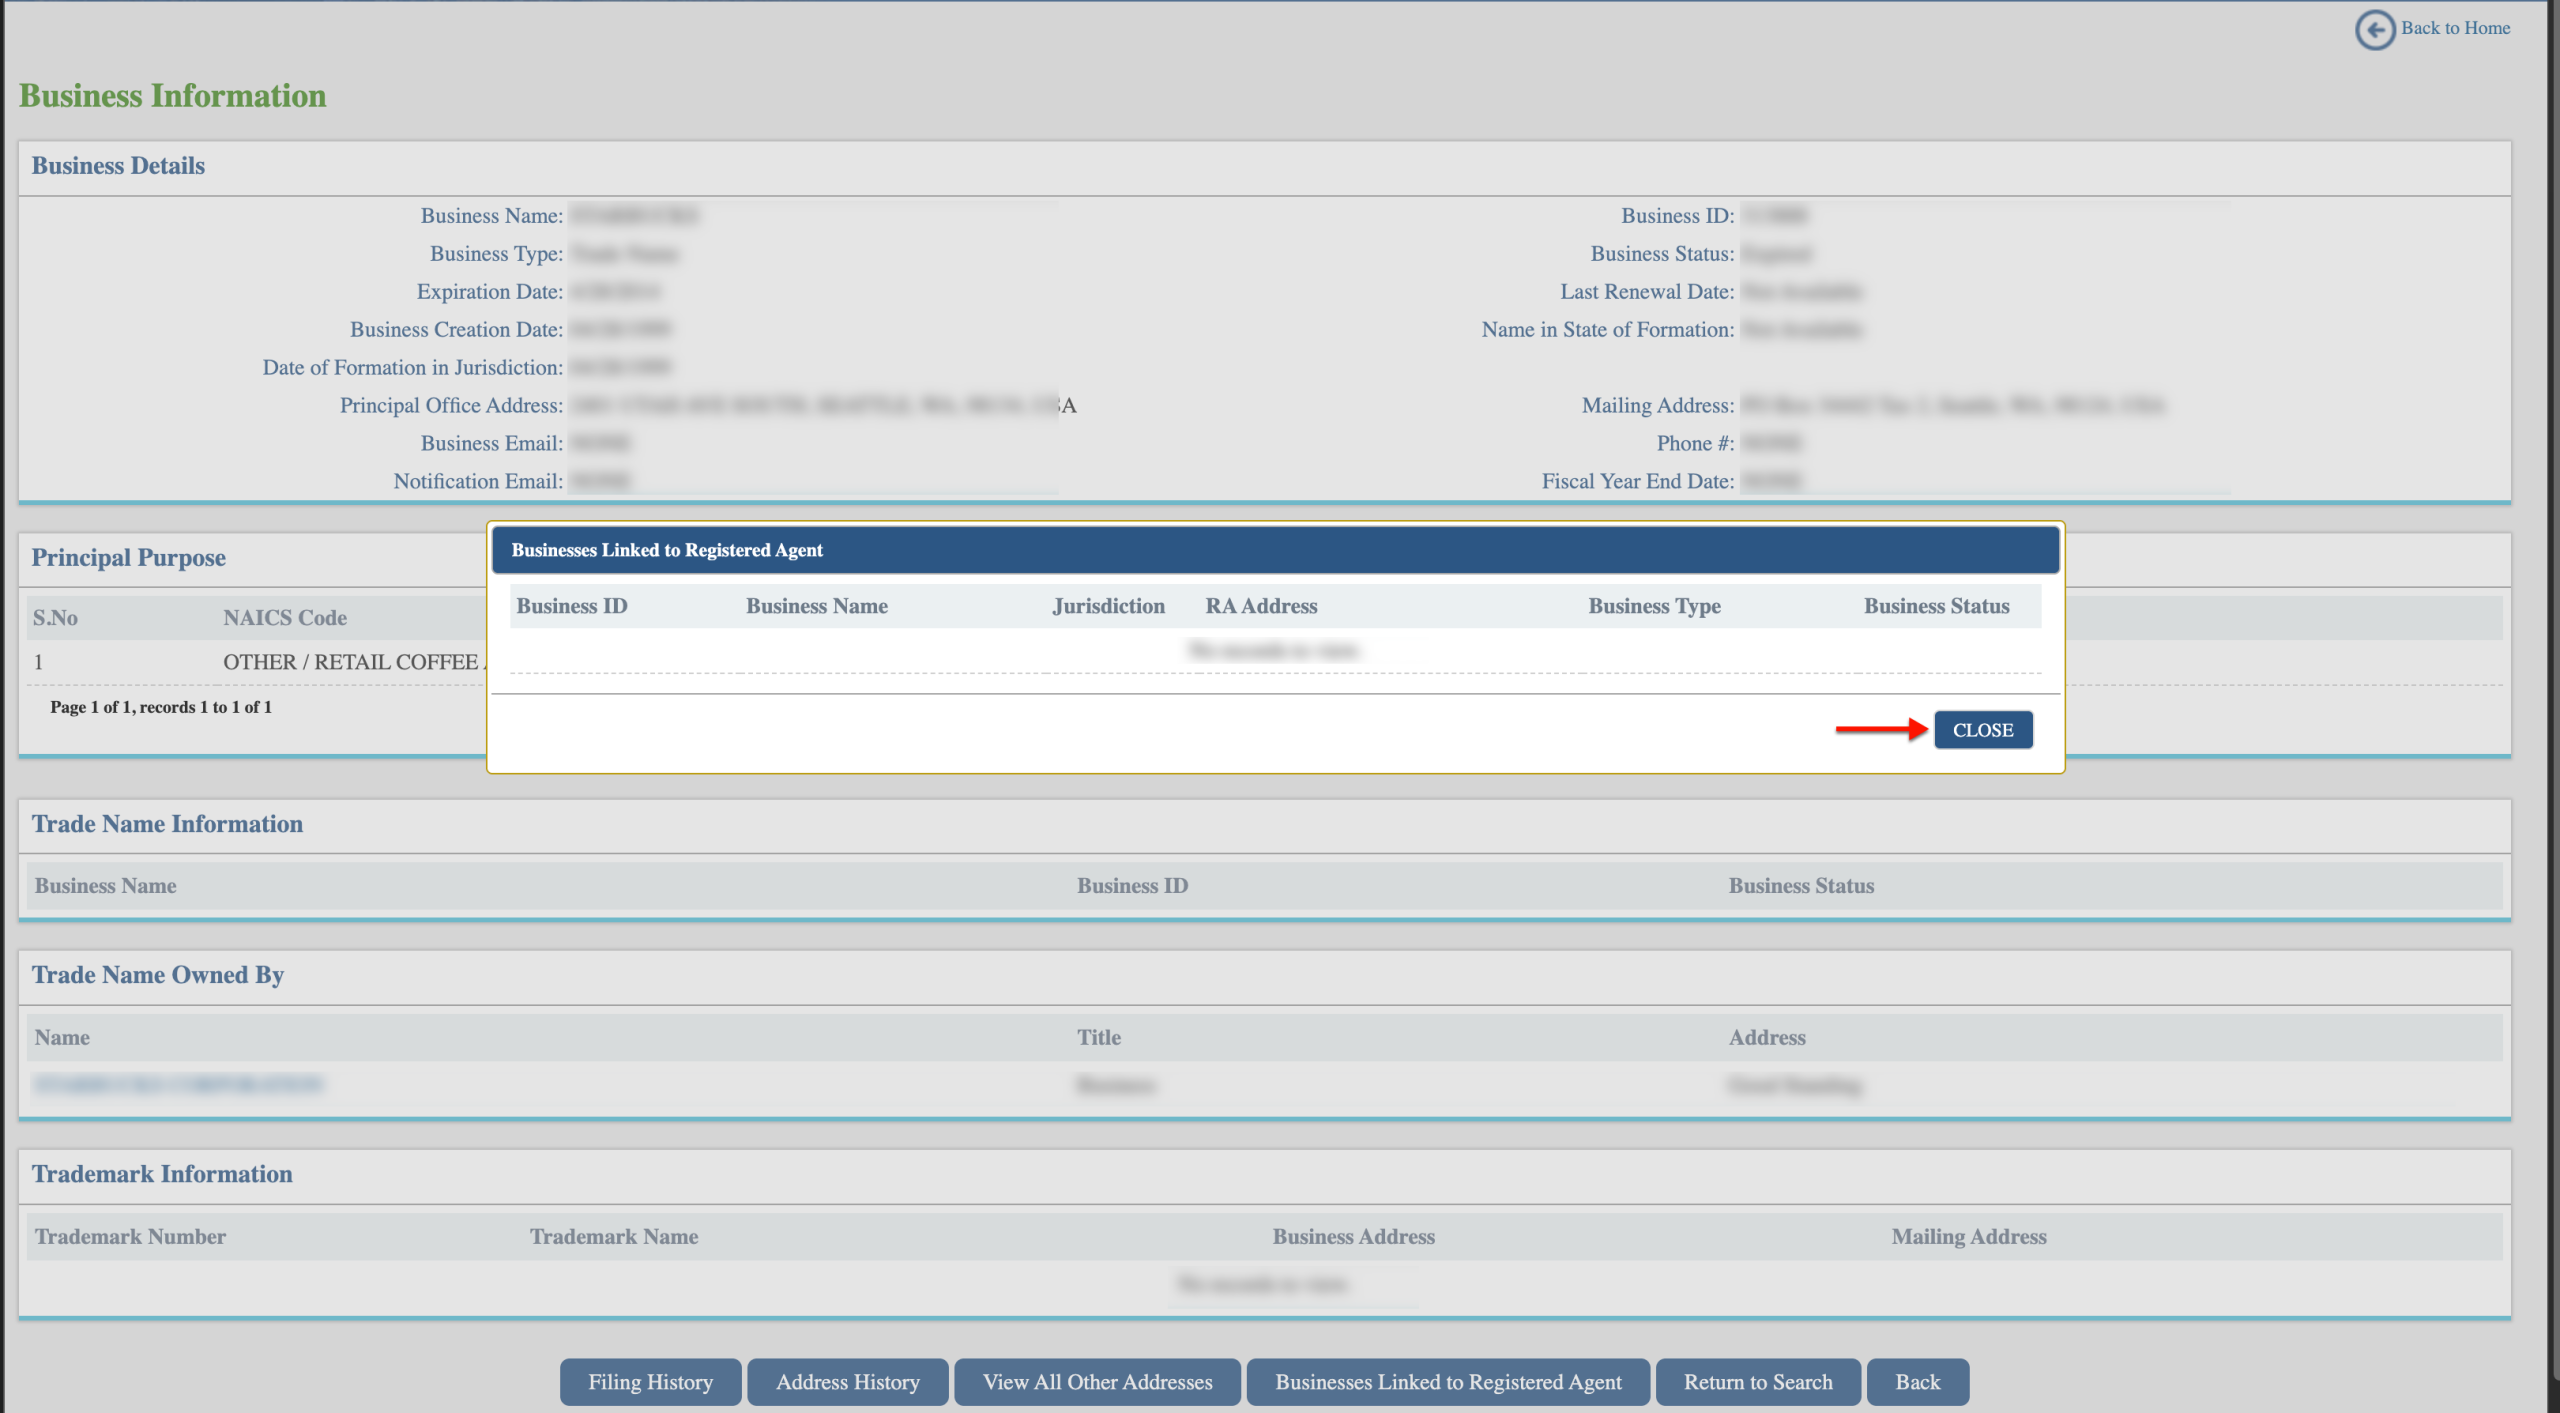Viewport: 2560px width, 1413px height.
Task: Click Trade Name Information section title
Action: (x=167, y=824)
